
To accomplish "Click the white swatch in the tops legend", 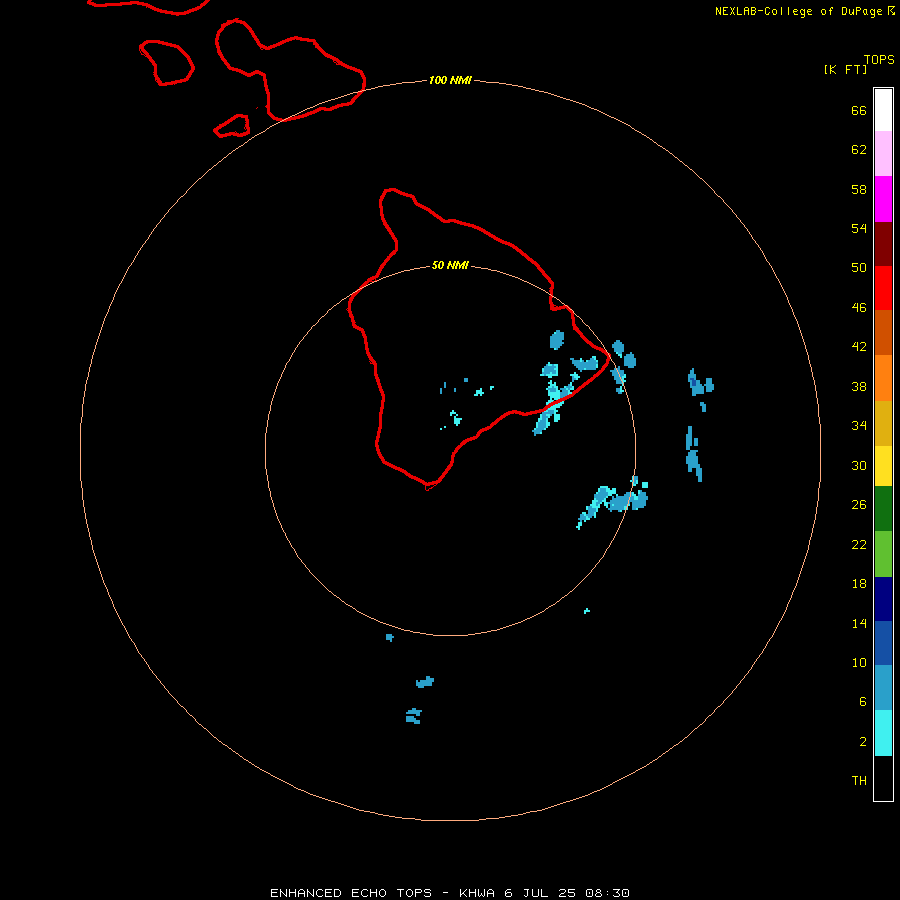I will click(883, 110).
